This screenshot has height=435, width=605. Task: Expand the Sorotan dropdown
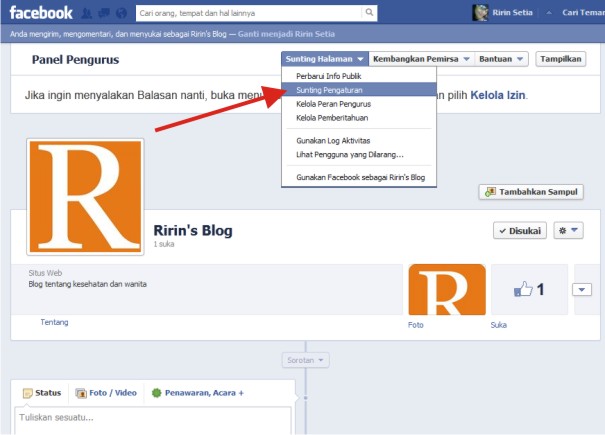click(305, 360)
